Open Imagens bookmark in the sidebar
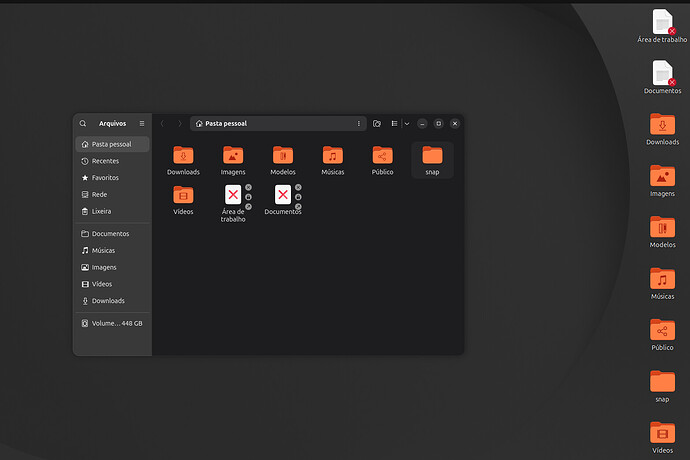This screenshot has height=460, width=690. click(x=113, y=267)
